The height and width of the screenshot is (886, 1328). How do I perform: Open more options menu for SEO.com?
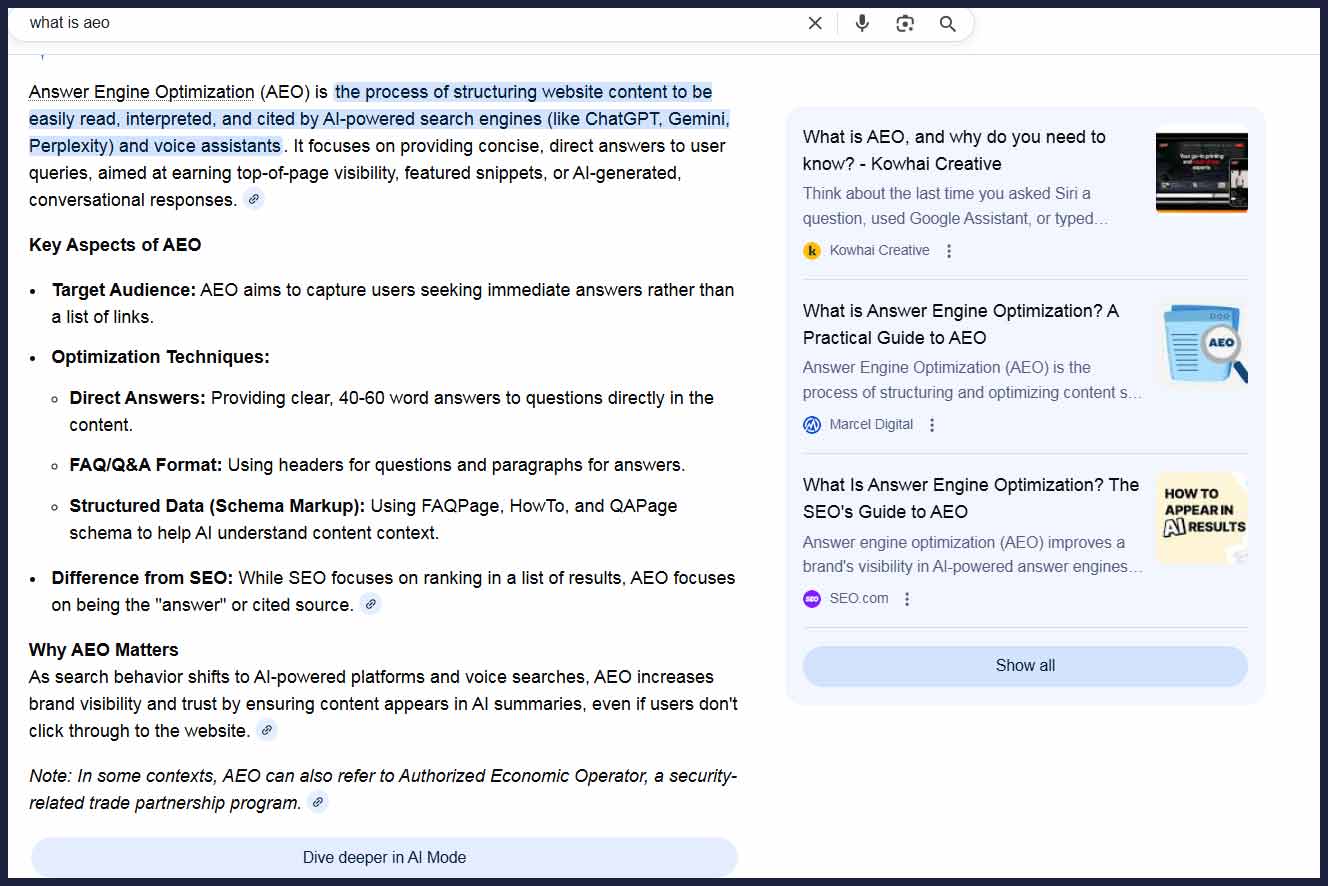pyautogui.click(x=907, y=599)
